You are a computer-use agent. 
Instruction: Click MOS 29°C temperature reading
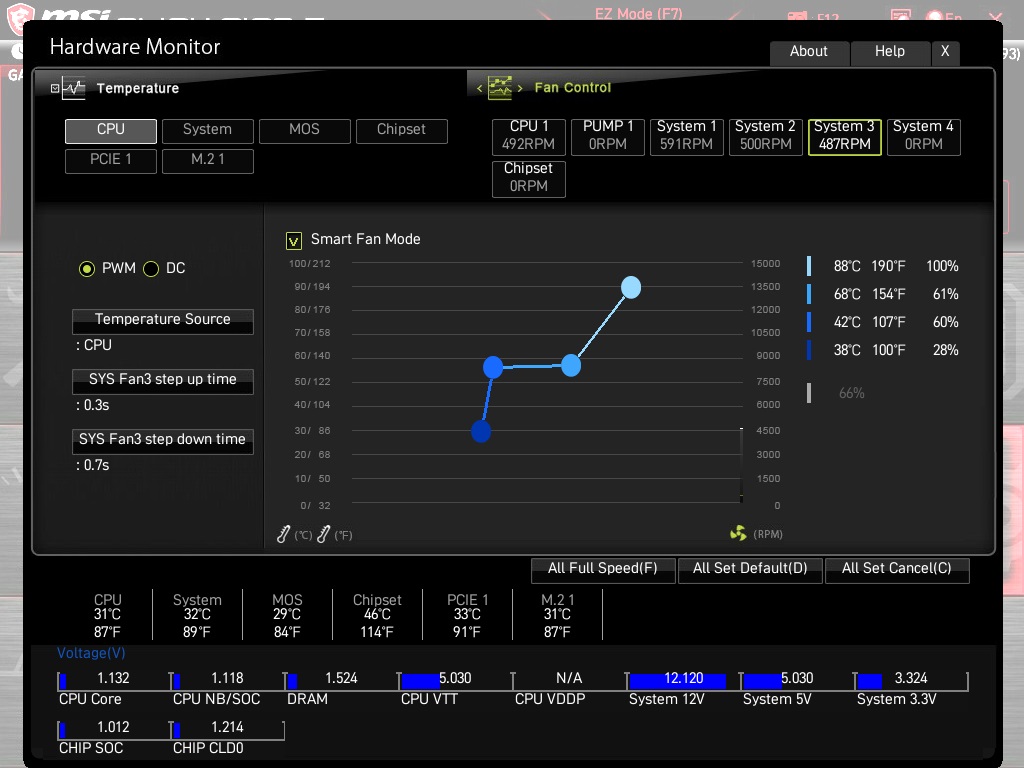[287, 615]
